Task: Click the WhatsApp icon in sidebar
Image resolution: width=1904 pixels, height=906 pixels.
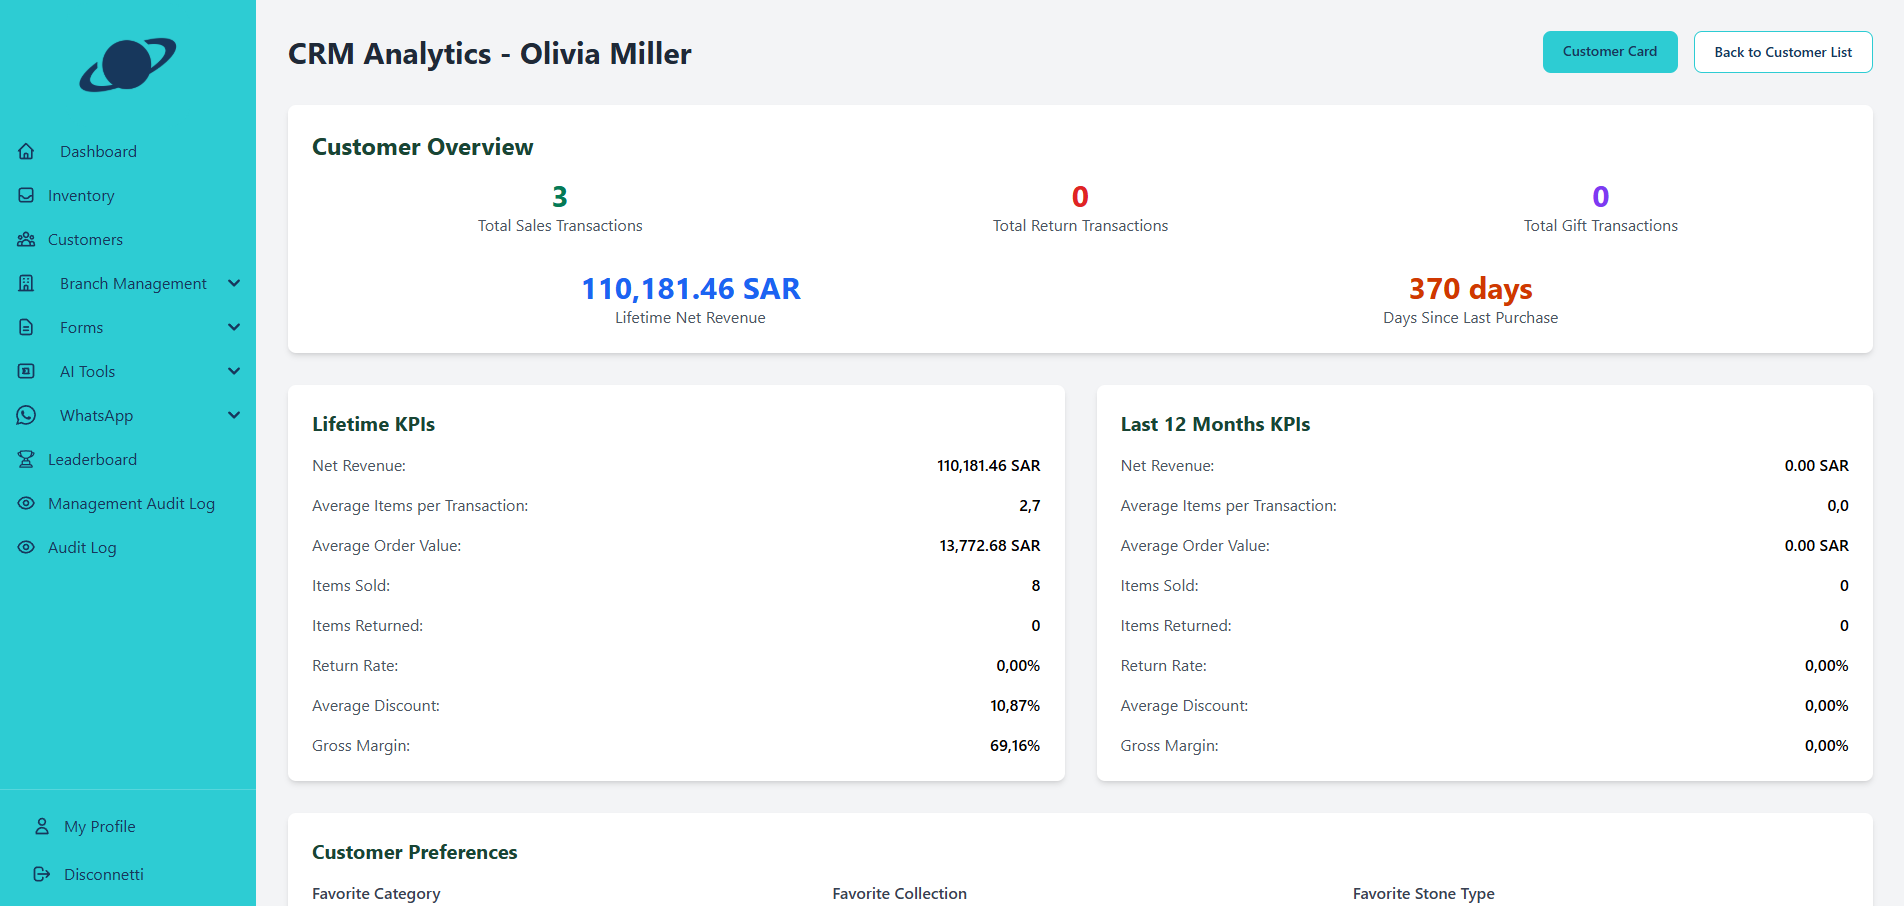Action: (27, 415)
